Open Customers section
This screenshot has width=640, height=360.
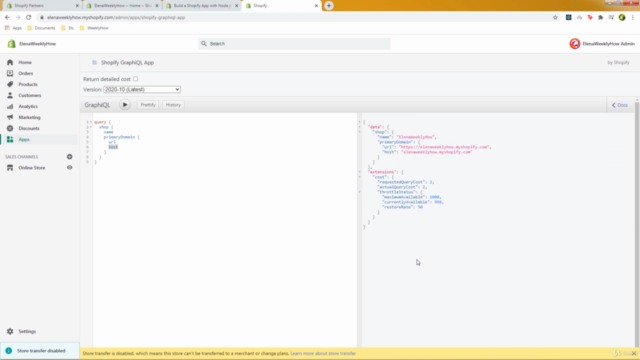tap(30, 96)
